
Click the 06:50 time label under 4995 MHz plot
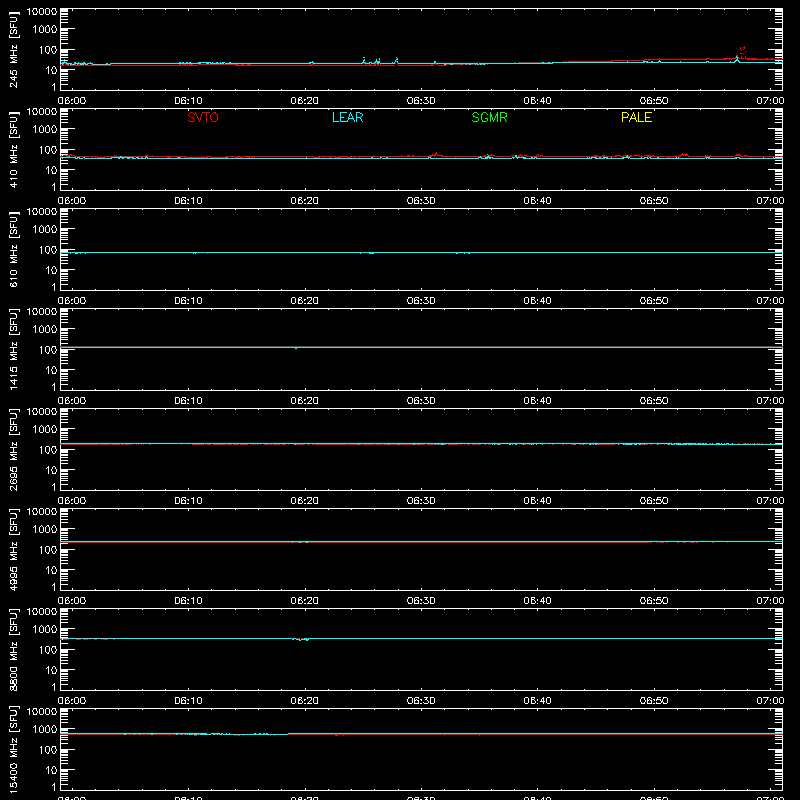[654, 601]
